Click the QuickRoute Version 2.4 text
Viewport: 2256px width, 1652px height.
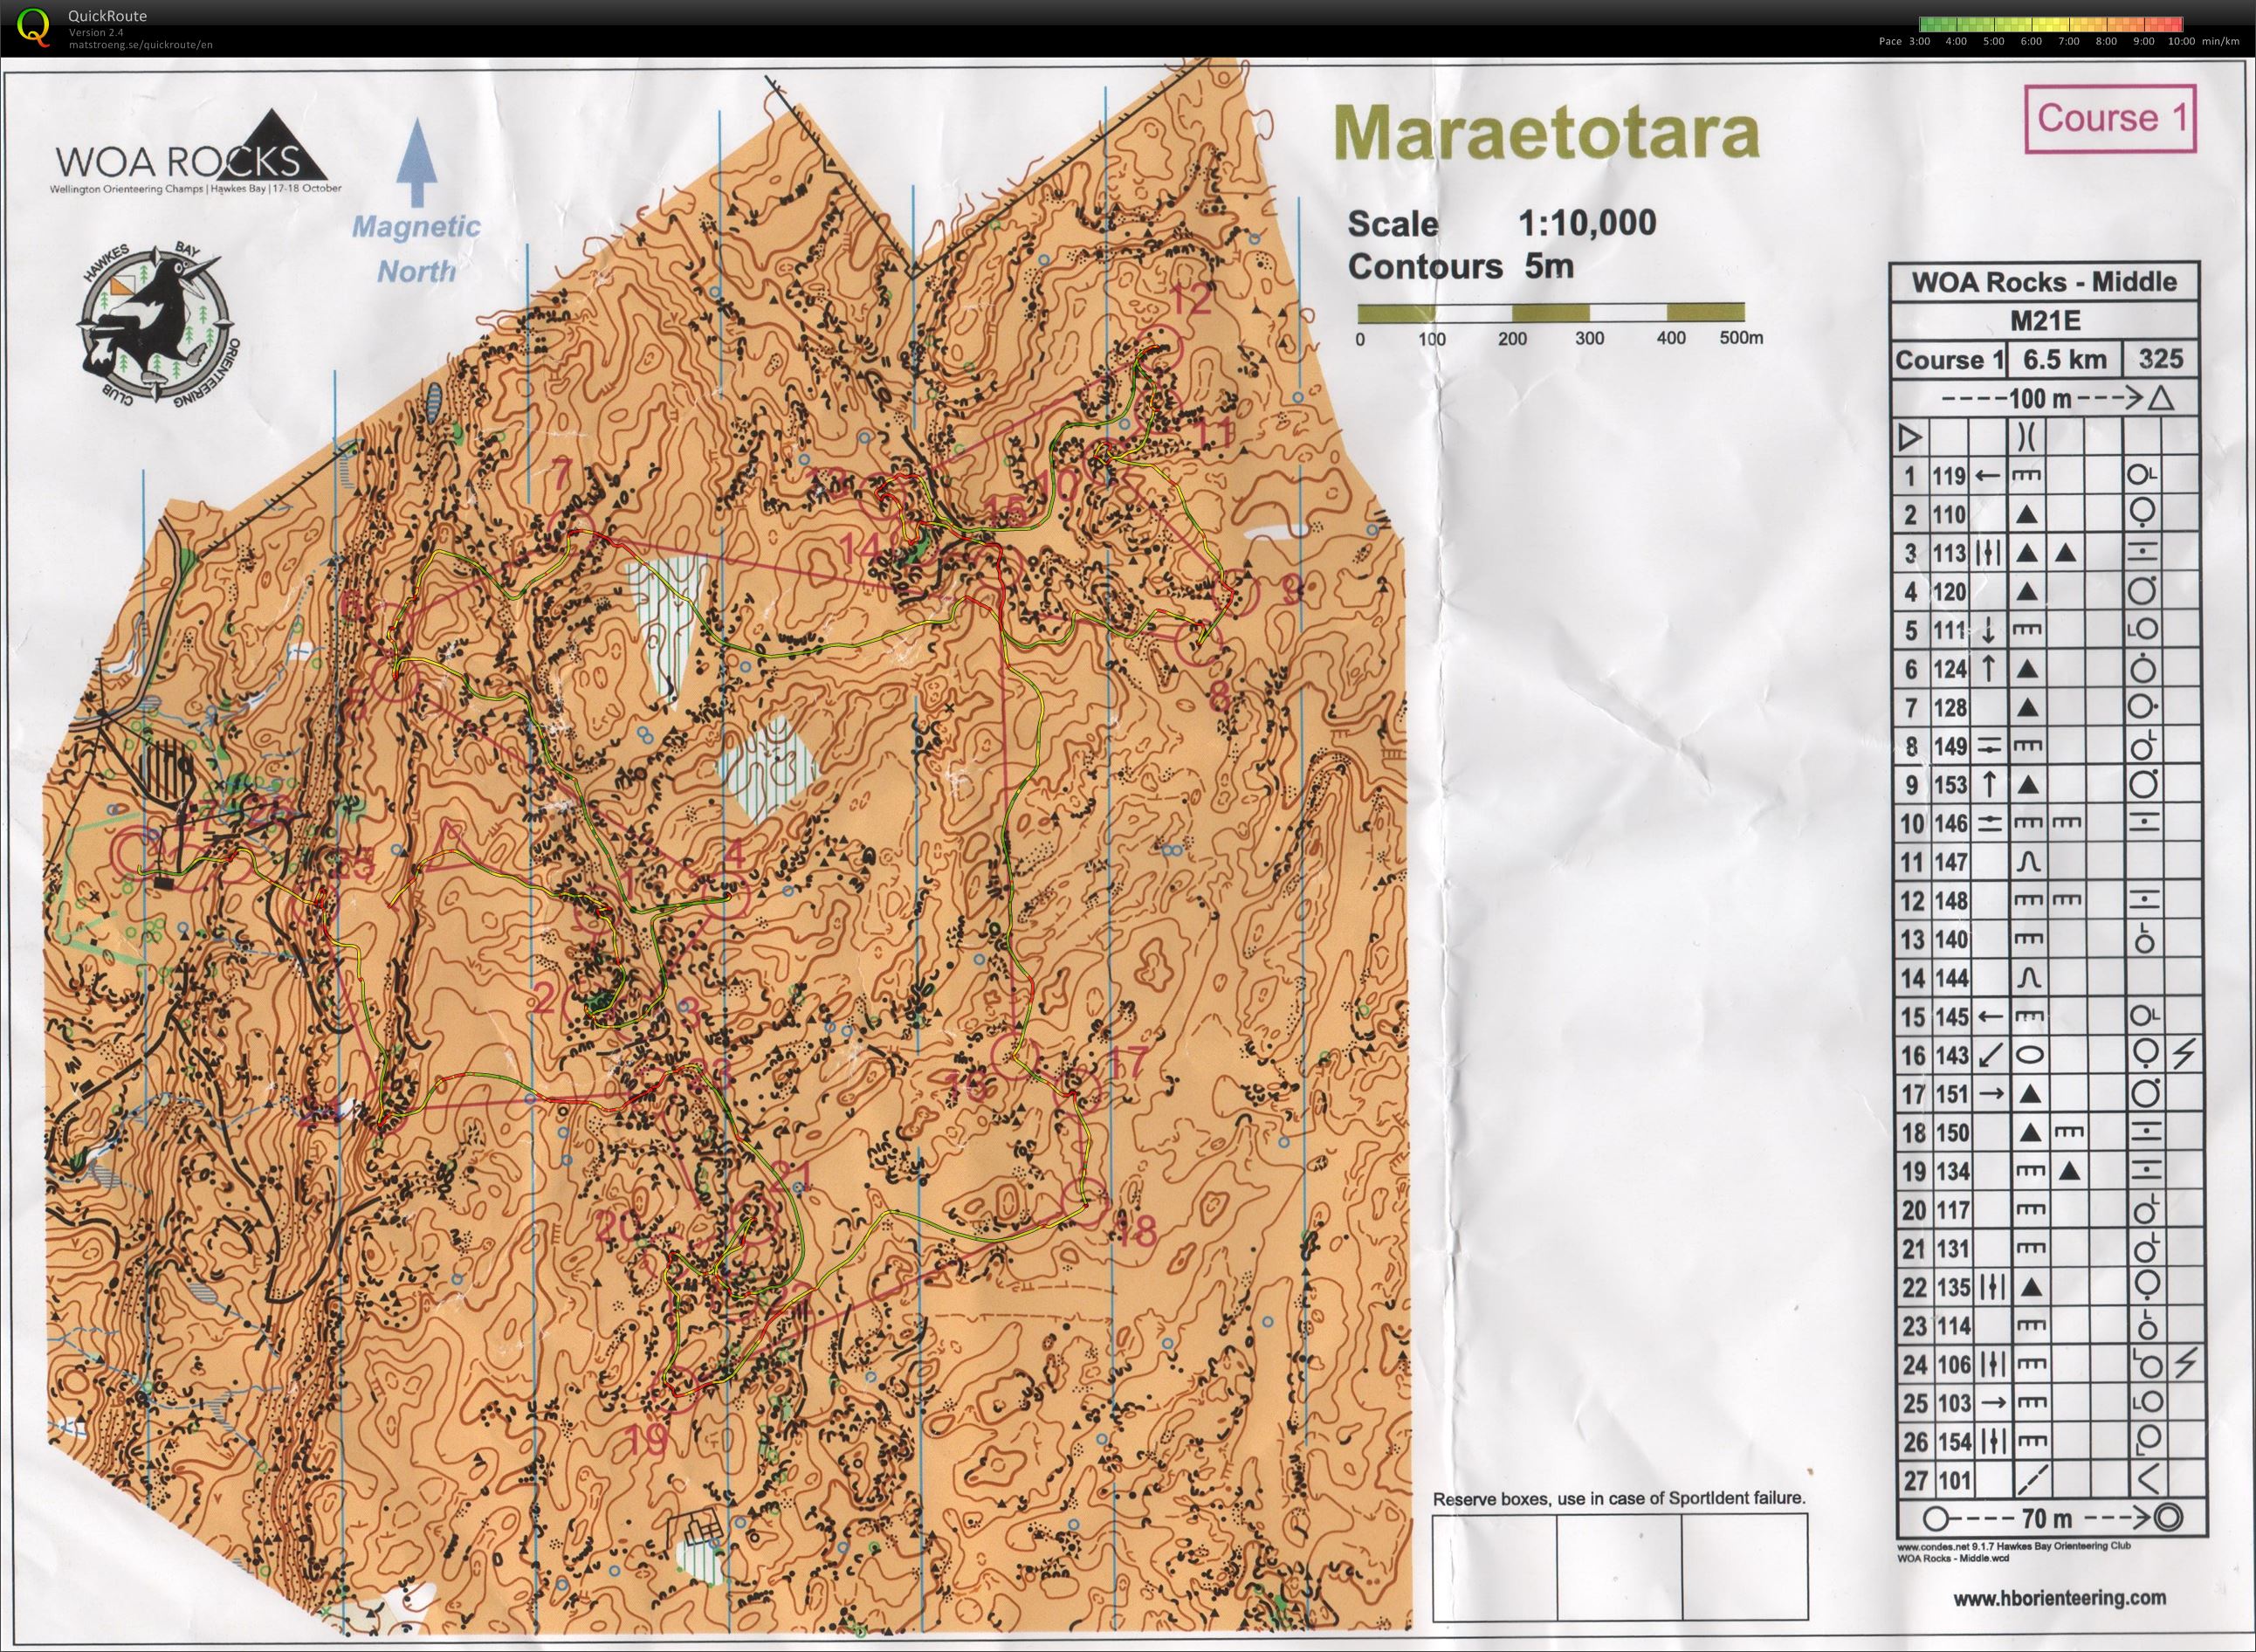96,32
